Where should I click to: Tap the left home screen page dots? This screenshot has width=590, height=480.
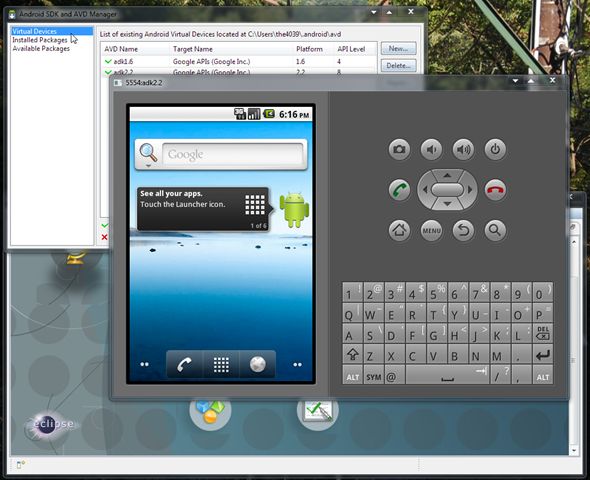point(144,364)
